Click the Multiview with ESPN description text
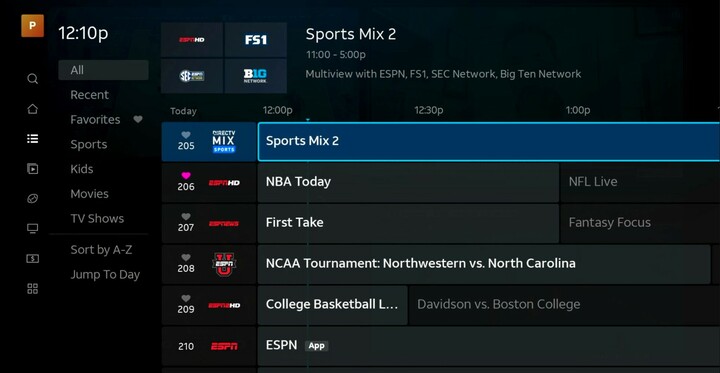Screen dimensions: 720x373 point(444,74)
